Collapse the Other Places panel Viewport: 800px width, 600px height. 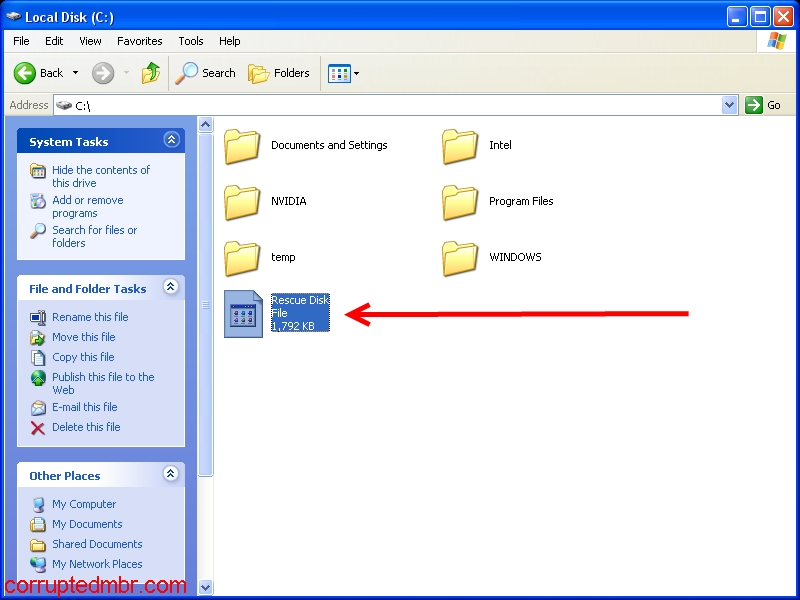(171, 475)
